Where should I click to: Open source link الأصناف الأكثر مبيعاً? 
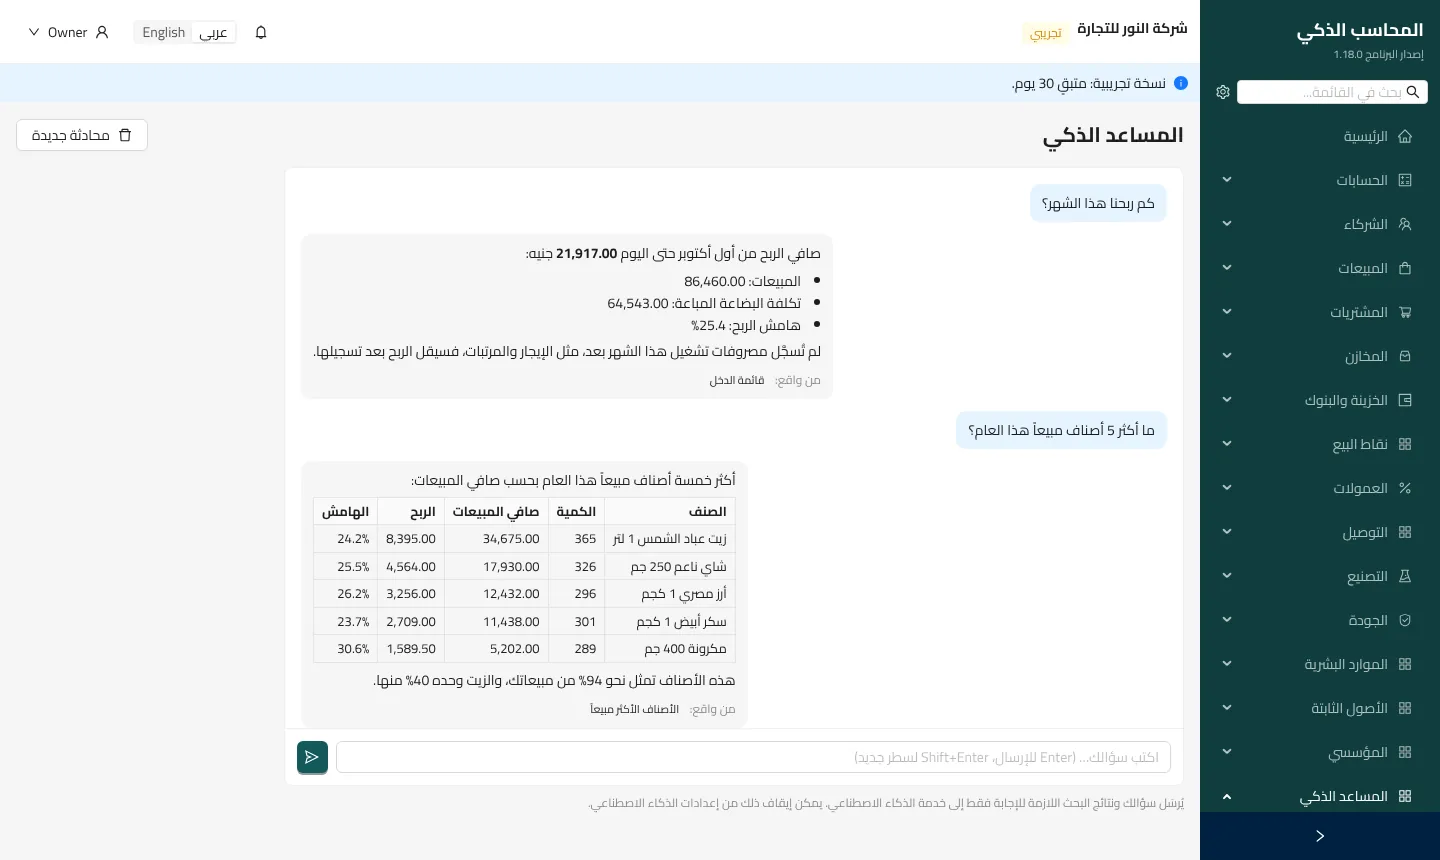pos(634,709)
